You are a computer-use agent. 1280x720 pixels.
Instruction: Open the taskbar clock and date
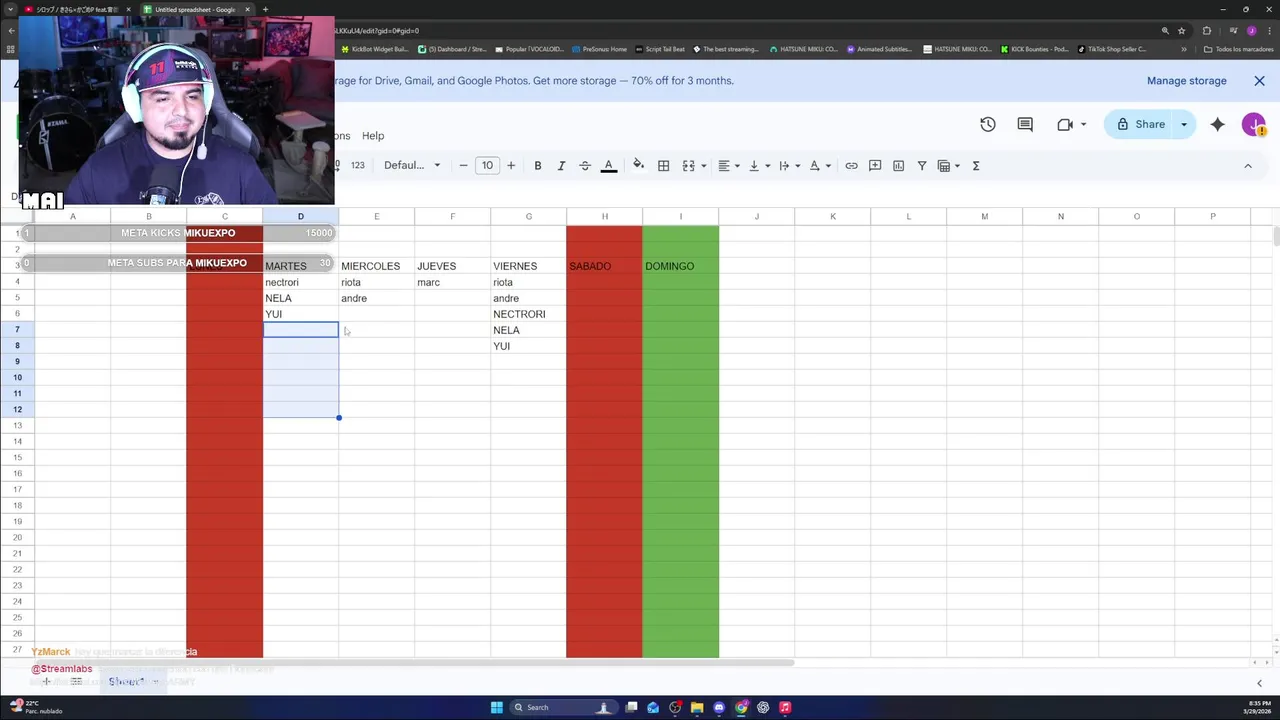[1256, 707]
